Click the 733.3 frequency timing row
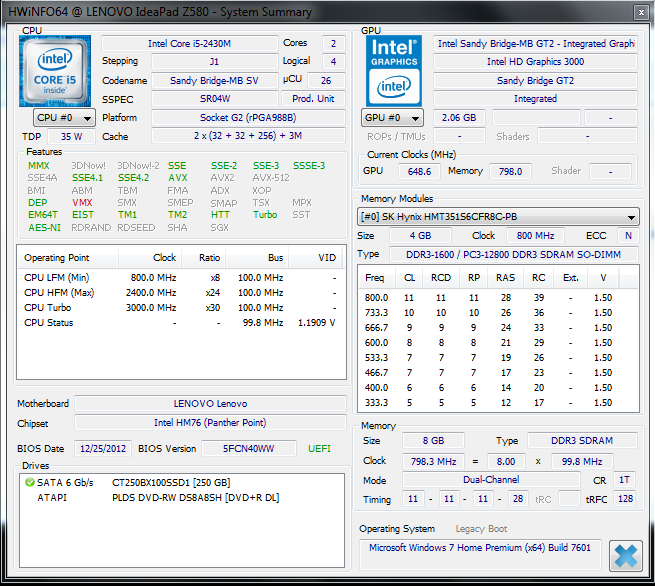Viewport: 655px width, 586px height. point(498,313)
